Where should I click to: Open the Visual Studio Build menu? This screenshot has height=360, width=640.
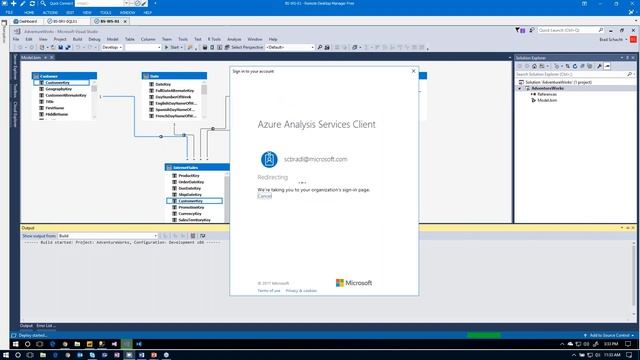coord(78,39)
